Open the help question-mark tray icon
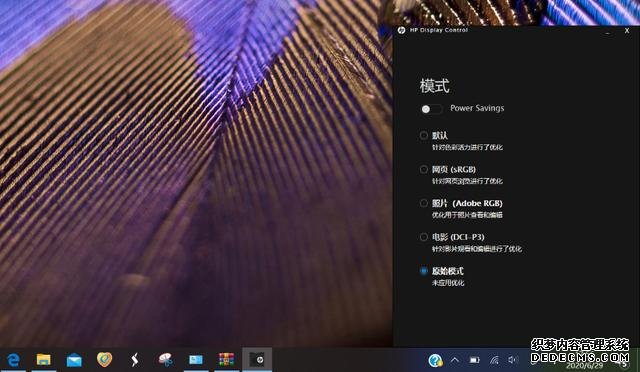 click(x=435, y=360)
